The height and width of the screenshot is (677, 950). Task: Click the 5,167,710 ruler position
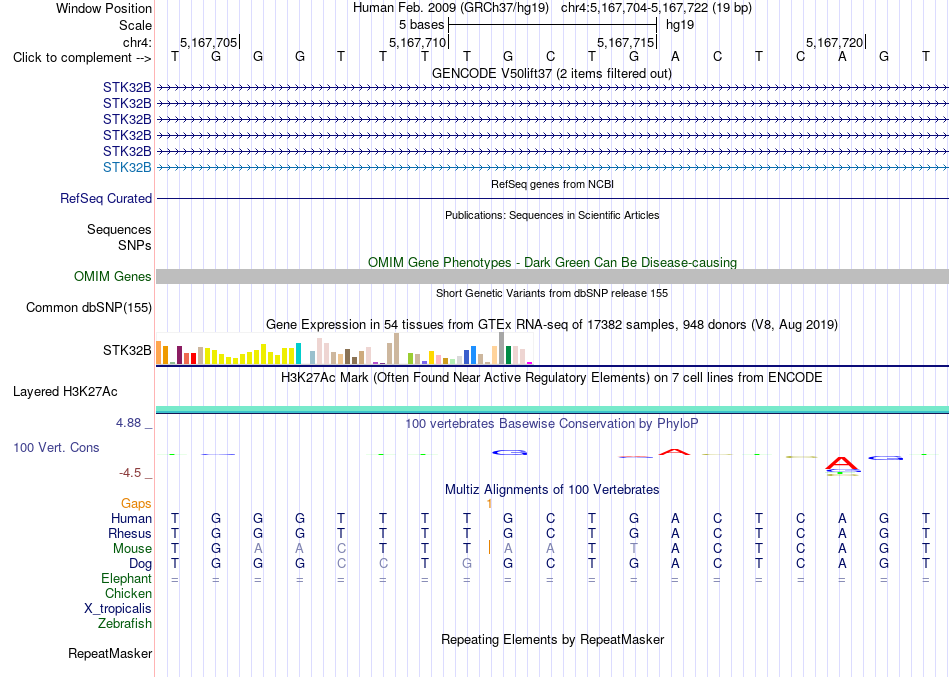(417, 42)
